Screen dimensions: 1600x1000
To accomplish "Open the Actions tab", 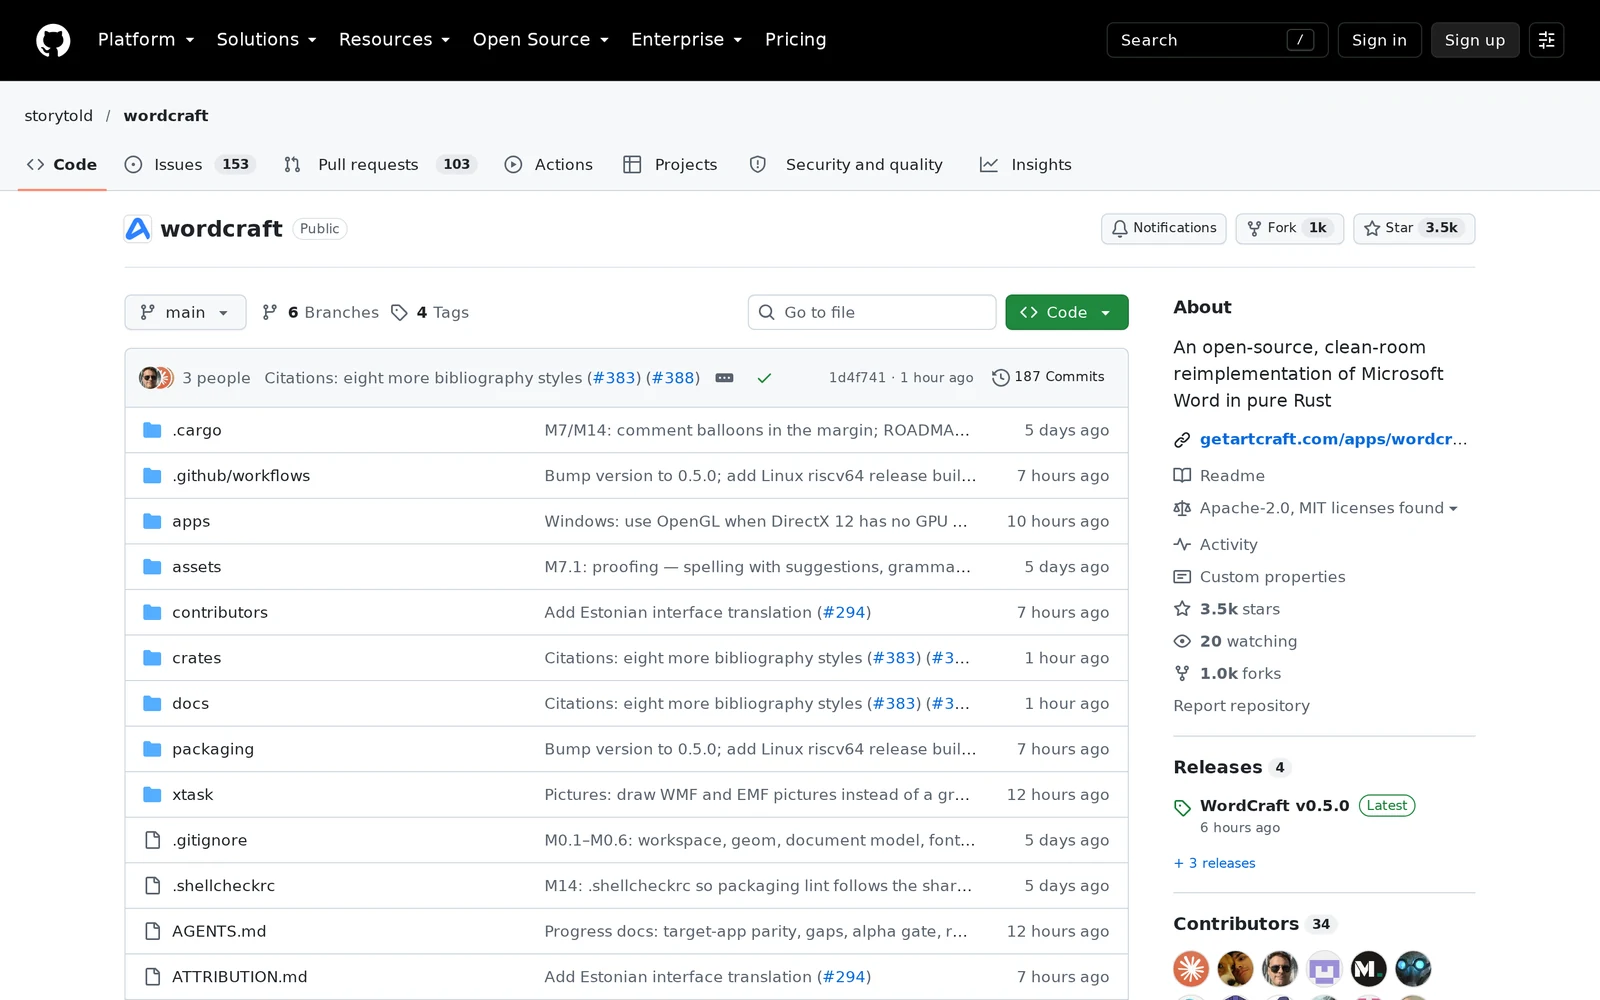I will (x=549, y=164).
